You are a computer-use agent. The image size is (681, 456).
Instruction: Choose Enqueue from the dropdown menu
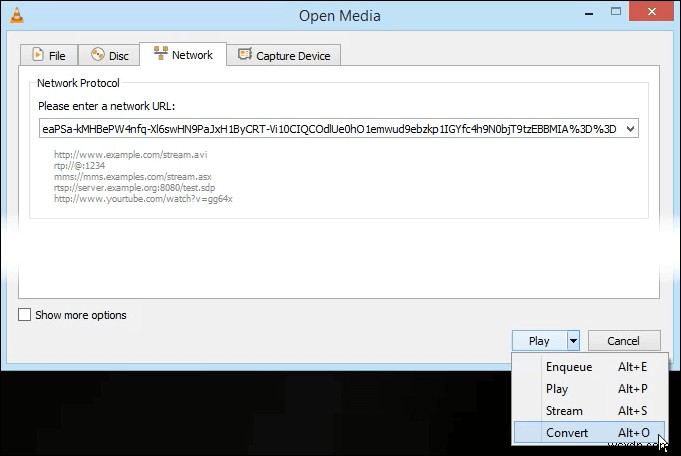[x=589, y=367]
